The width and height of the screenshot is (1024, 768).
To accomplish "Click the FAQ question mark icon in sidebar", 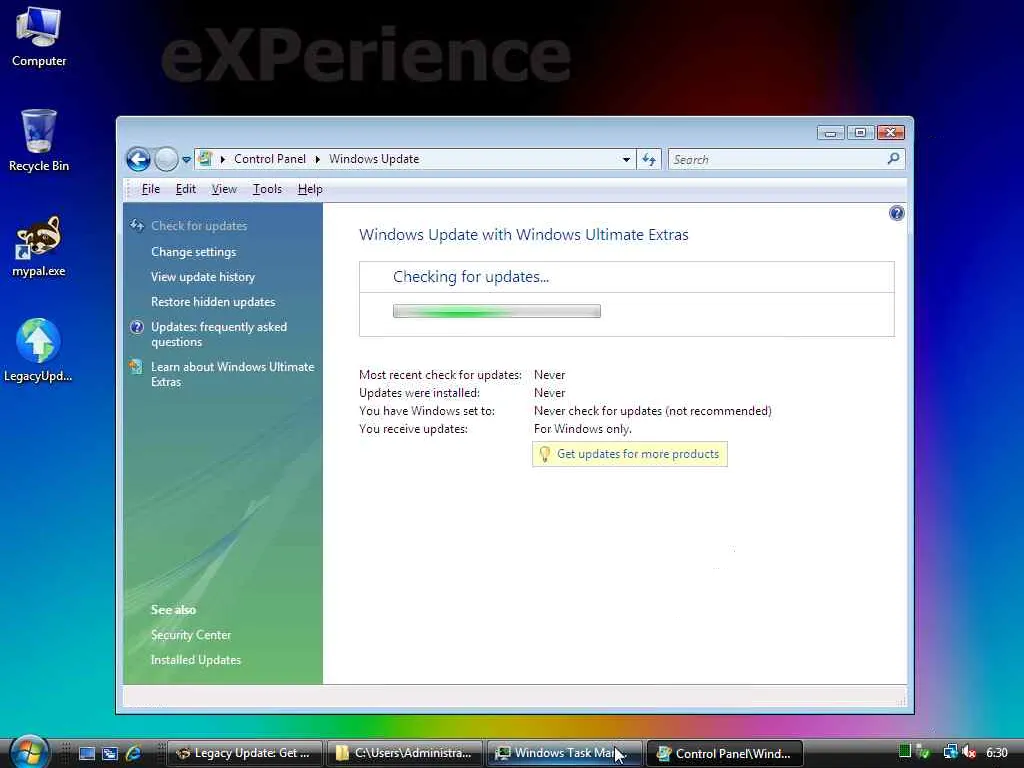I will [136, 327].
